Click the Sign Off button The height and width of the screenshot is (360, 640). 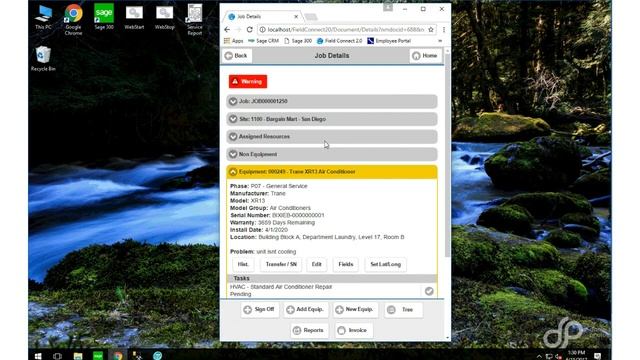pyautogui.click(x=260, y=310)
